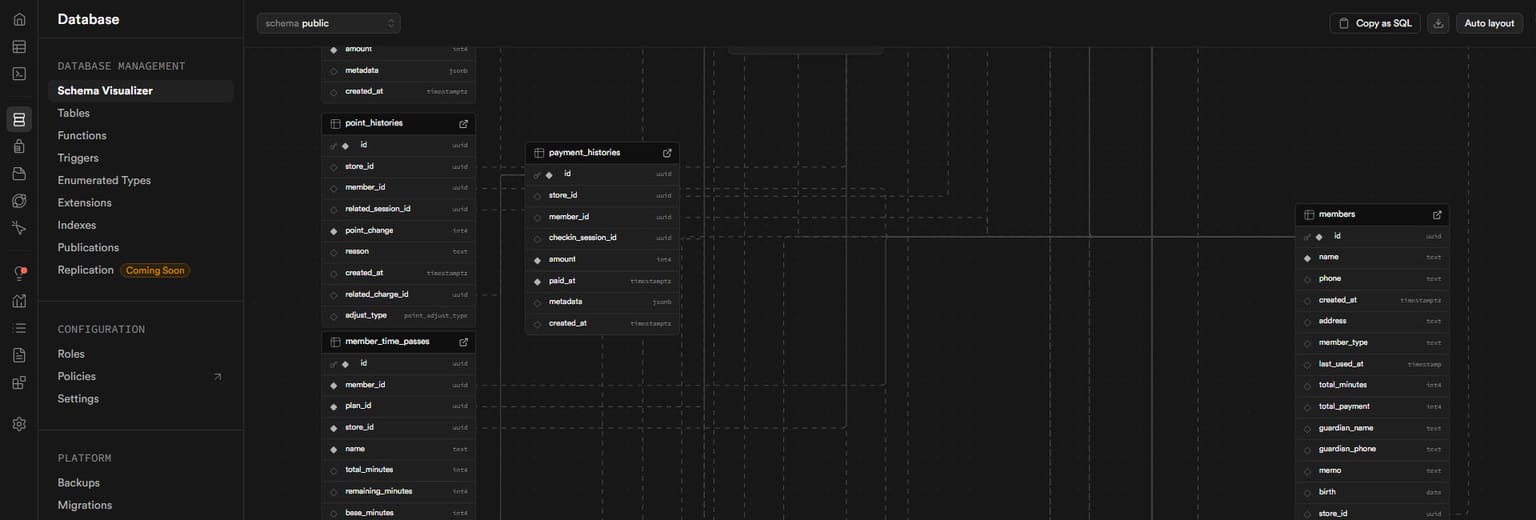Open the Integrations icon
The image size is (1536, 520).
(19, 382)
